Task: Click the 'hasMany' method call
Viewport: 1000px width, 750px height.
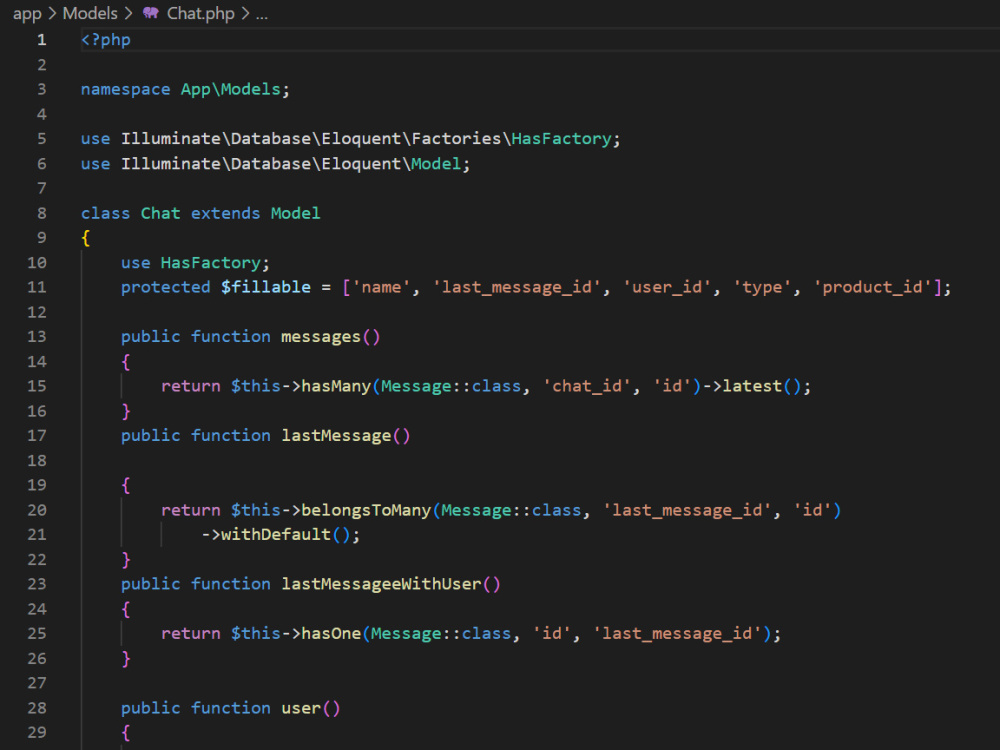Action: (x=336, y=386)
